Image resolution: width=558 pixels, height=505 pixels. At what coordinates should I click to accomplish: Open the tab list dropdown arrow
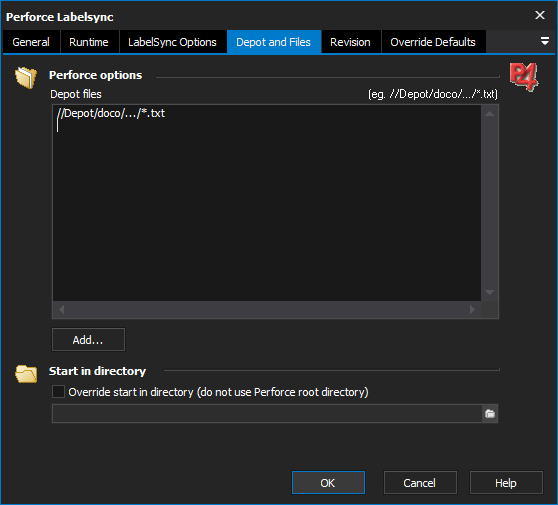(x=544, y=41)
